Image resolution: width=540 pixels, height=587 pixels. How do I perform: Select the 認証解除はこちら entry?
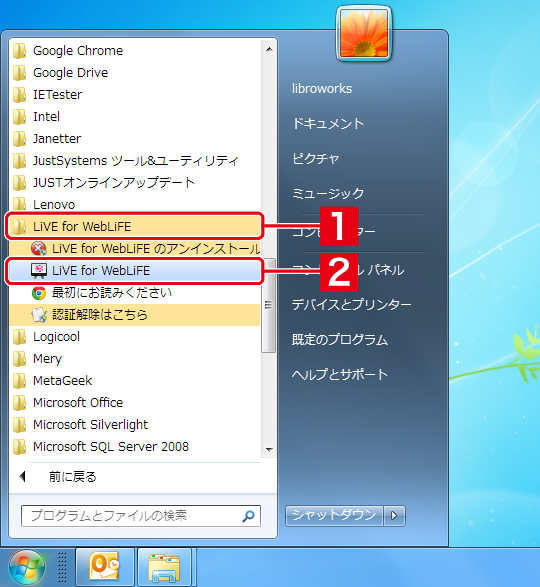coord(135,315)
